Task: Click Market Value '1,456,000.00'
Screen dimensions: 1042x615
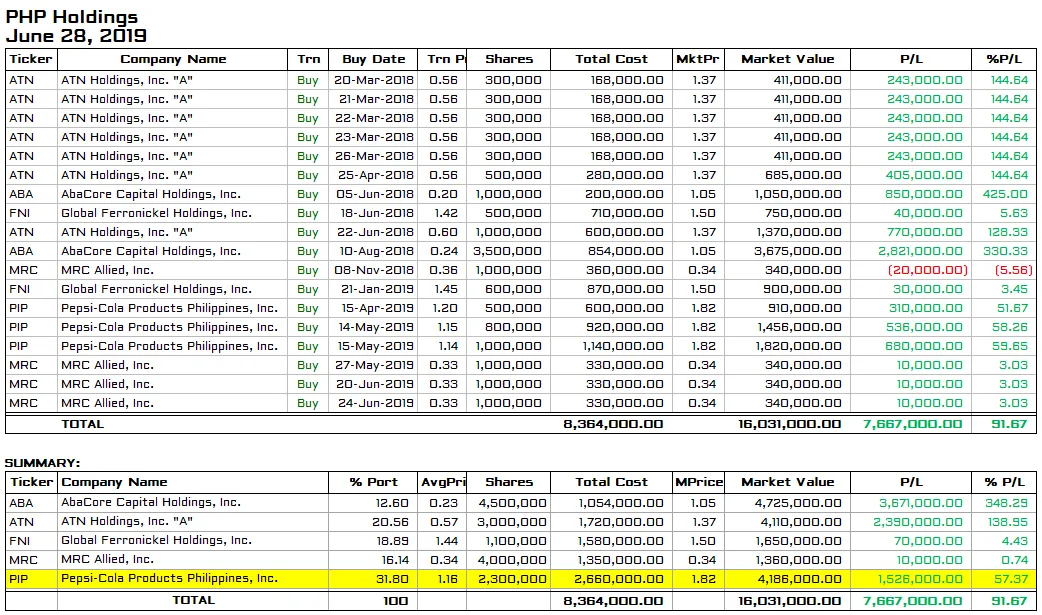Action: click(x=799, y=328)
